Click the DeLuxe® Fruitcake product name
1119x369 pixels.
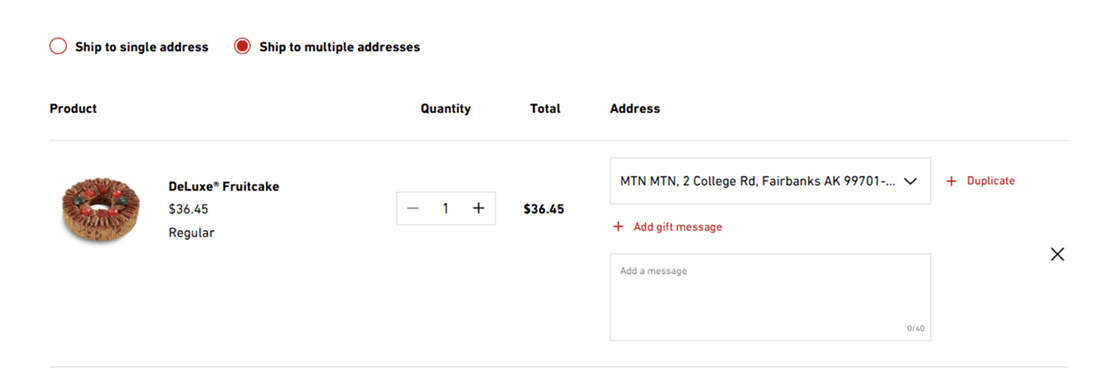[223, 187]
